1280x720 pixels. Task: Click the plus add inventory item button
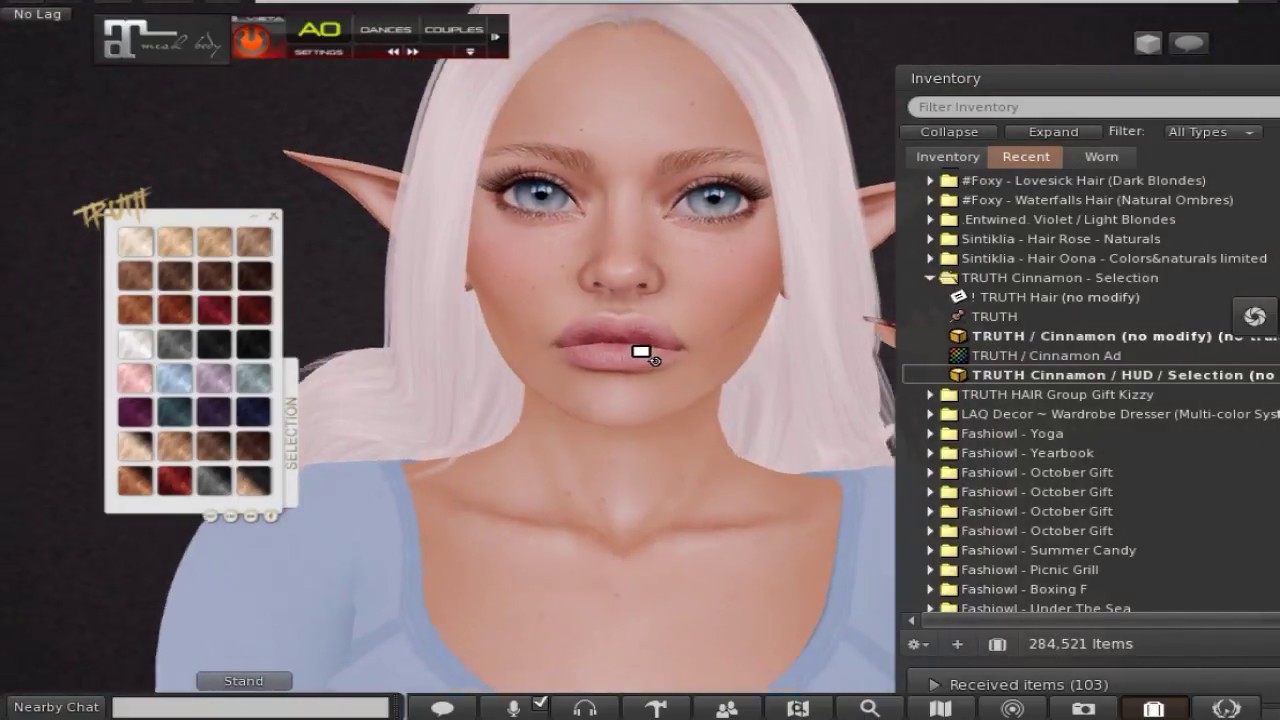(x=957, y=645)
